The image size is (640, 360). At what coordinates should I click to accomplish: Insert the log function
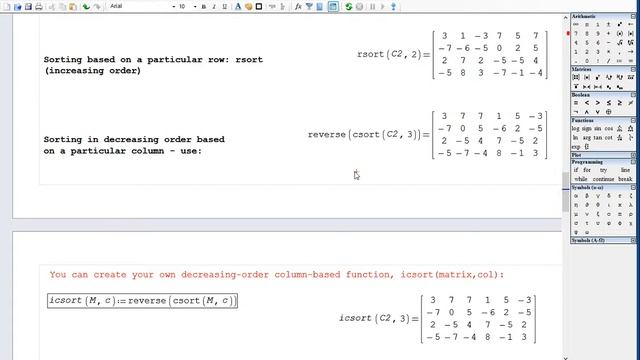[x=576, y=129]
